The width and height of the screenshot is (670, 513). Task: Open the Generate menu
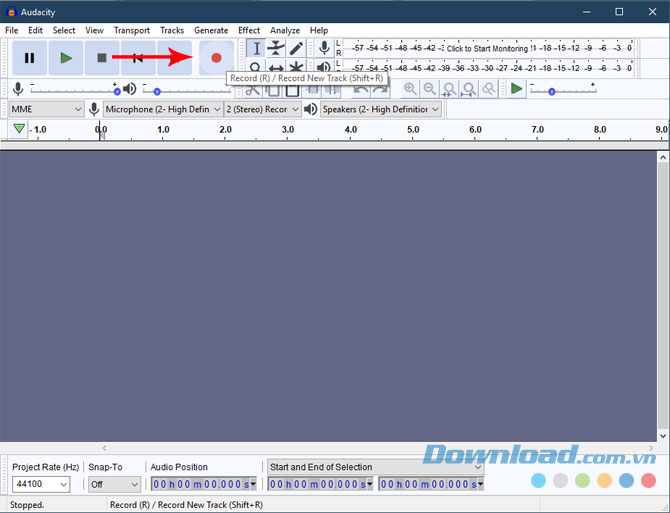pos(211,30)
